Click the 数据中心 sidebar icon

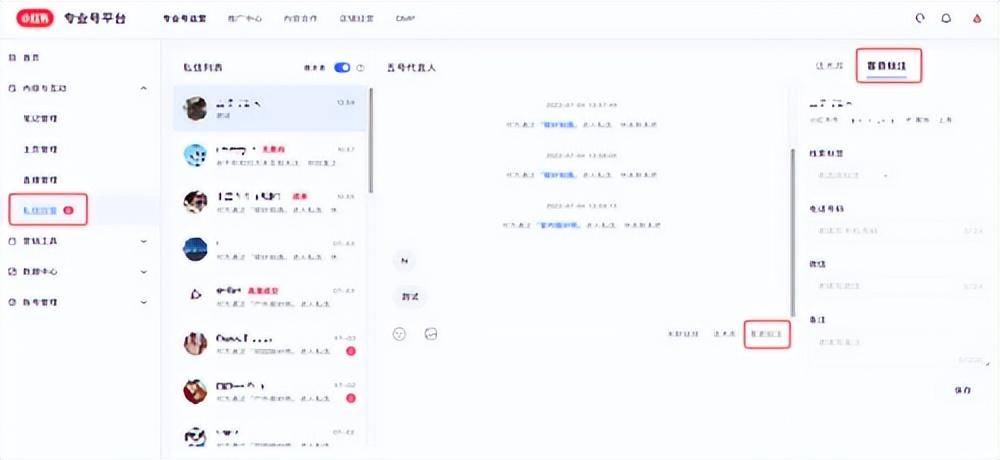(12, 272)
